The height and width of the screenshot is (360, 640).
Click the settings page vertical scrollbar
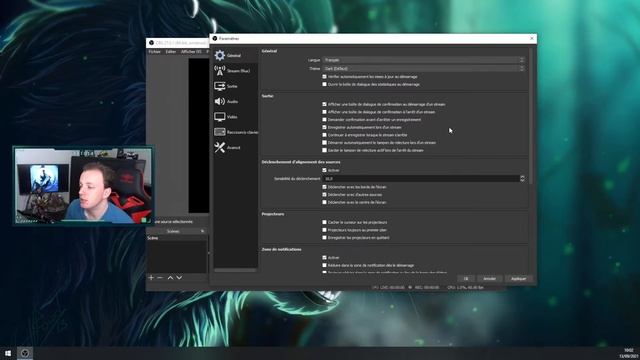pyautogui.click(x=531, y=116)
